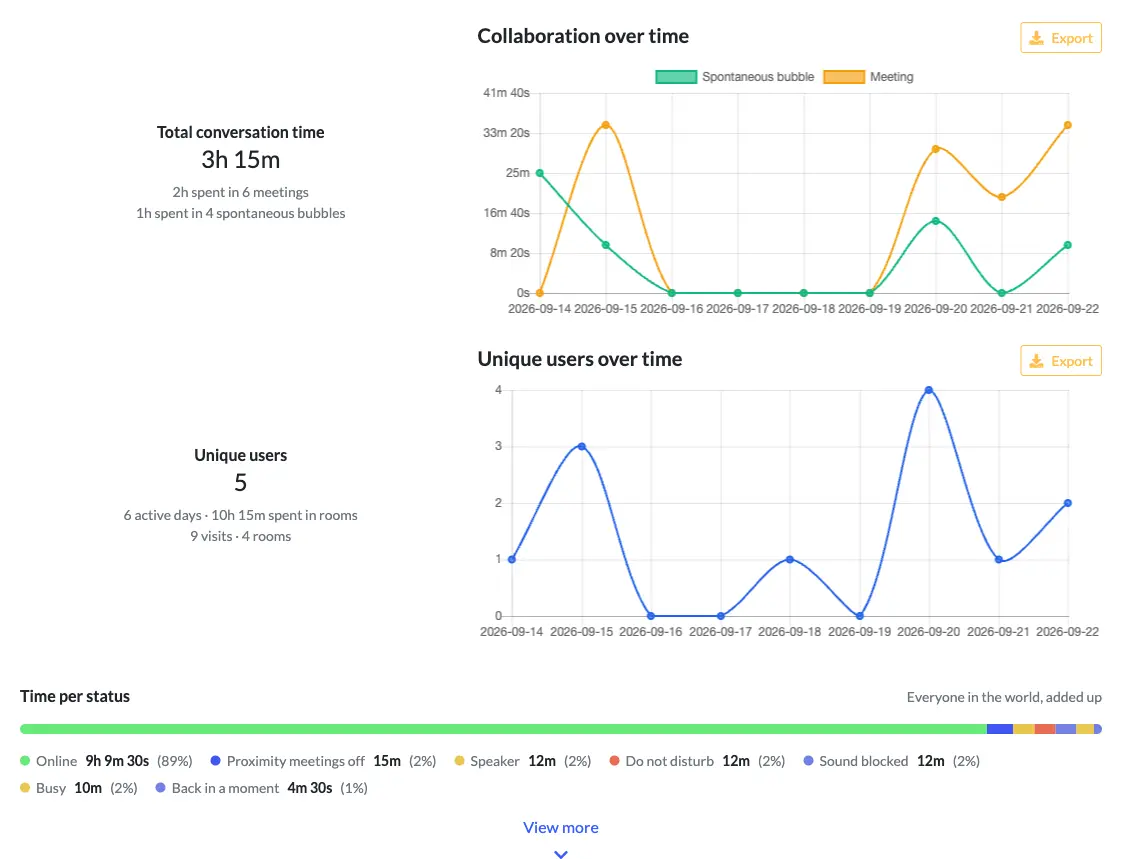Click '2h spent in 6 meetings' text
The image size is (1122, 859).
[x=240, y=192]
